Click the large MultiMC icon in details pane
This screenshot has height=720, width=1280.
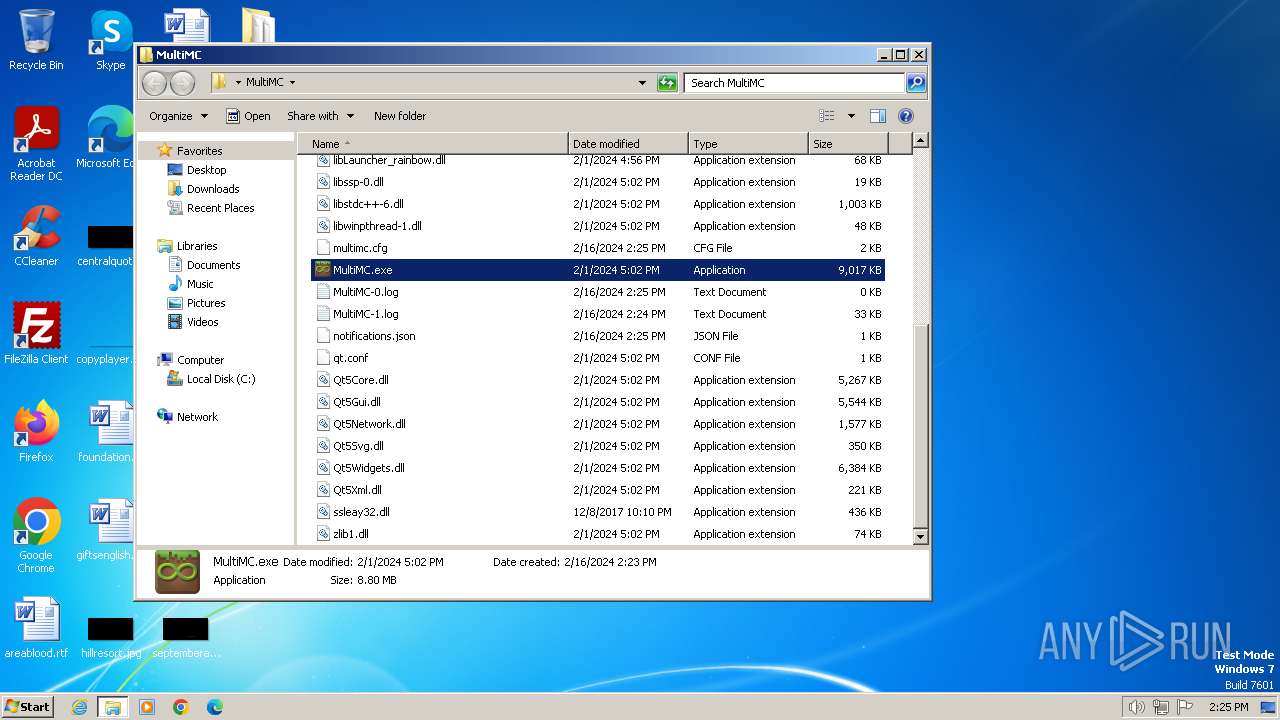pos(177,572)
